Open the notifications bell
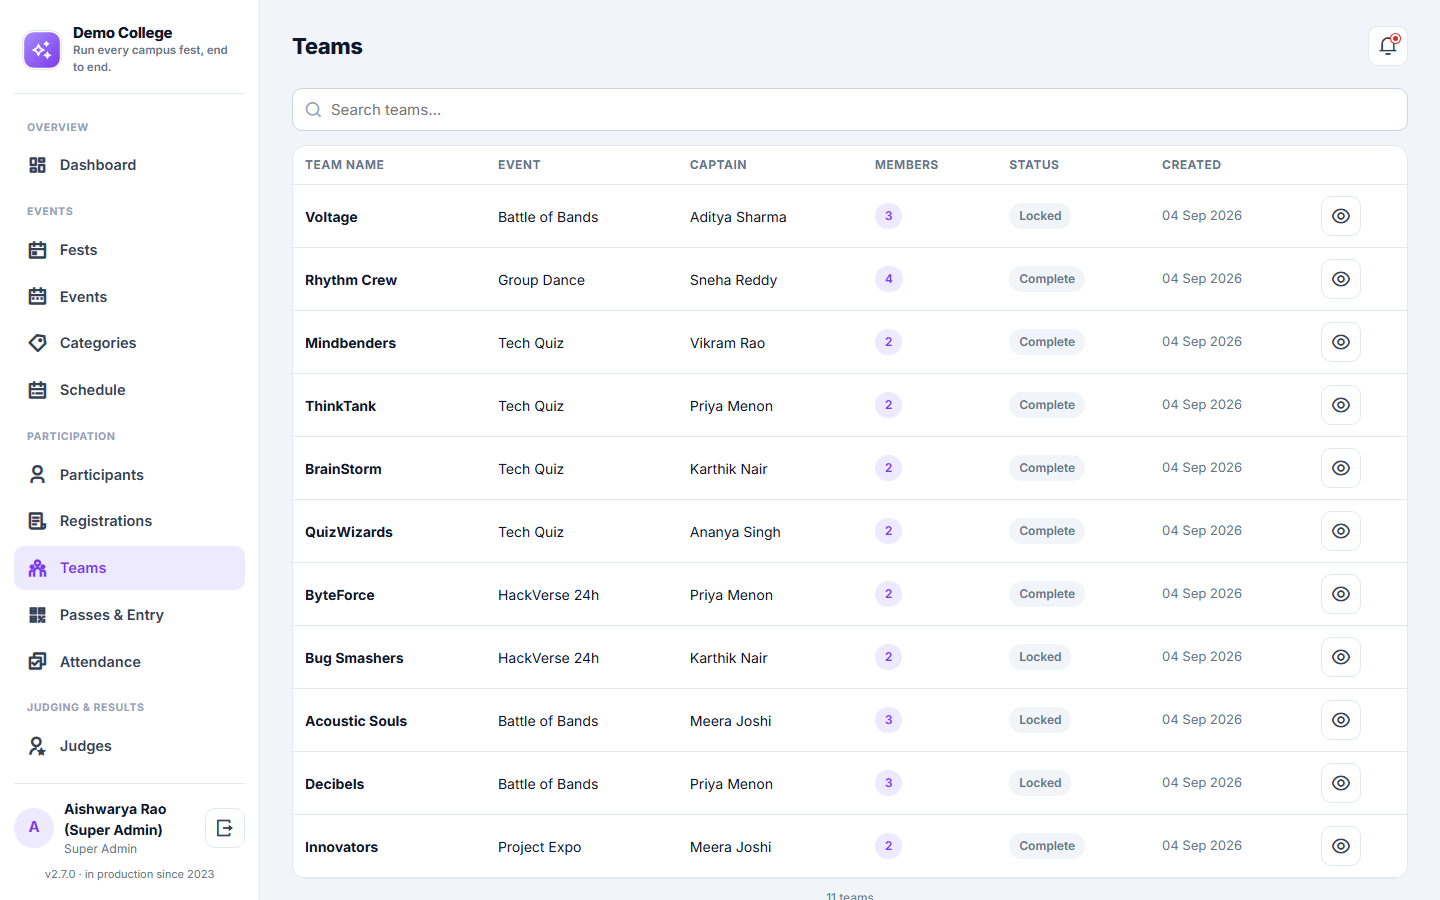The height and width of the screenshot is (900, 1440). coord(1388,46)
